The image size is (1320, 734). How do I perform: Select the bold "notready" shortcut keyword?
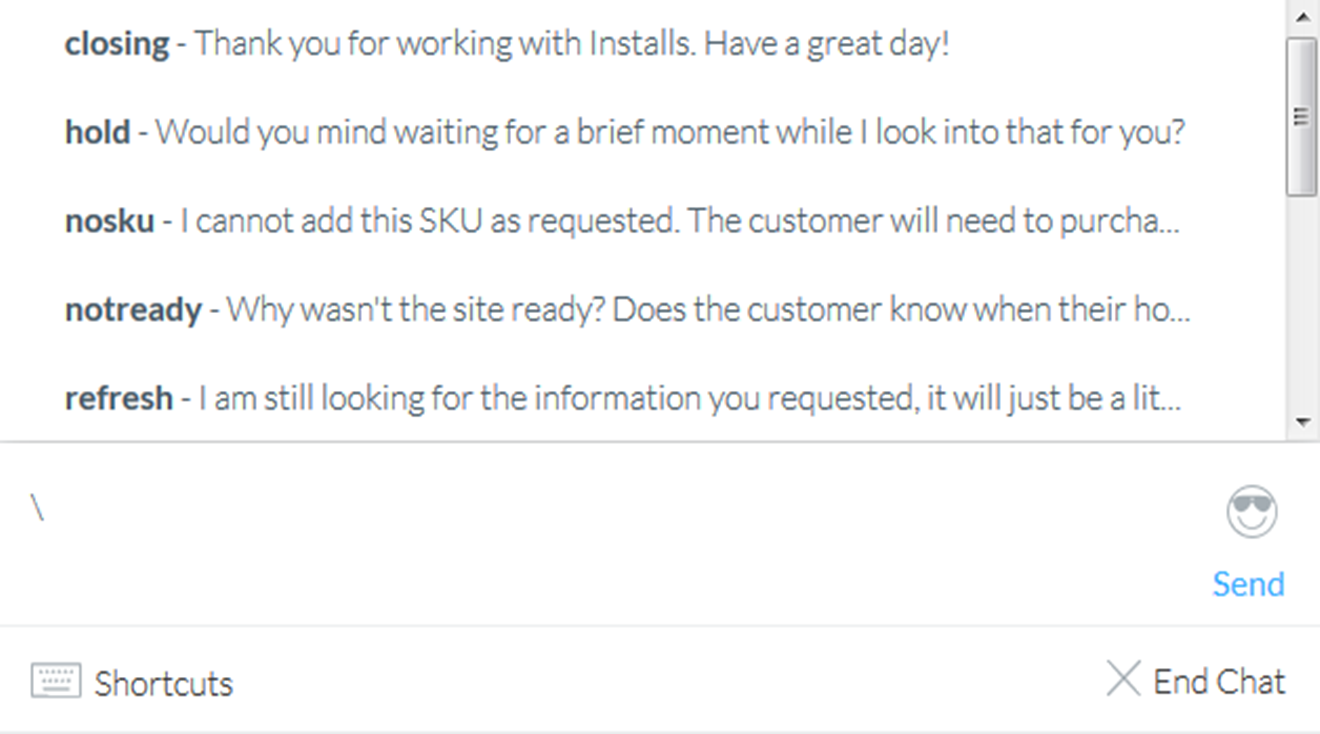133,310
